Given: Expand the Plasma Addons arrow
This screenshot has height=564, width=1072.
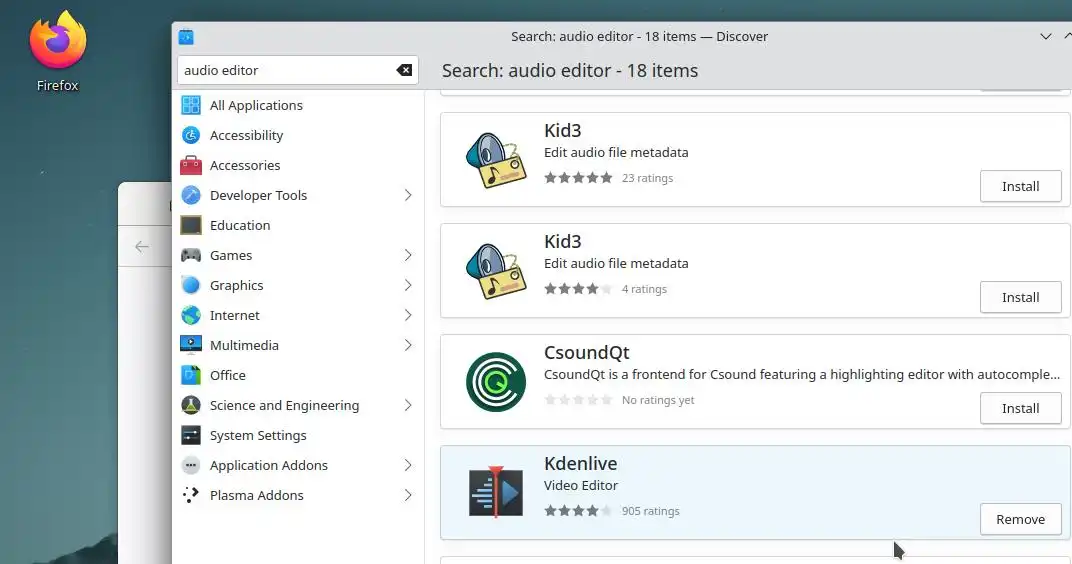Looking at the screenshot, I should [408, 495].
